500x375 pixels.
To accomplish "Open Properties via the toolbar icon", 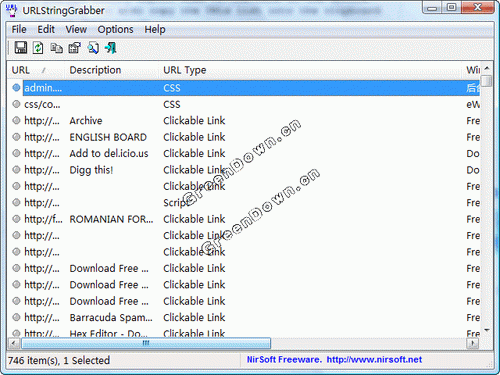I will 74,48.
